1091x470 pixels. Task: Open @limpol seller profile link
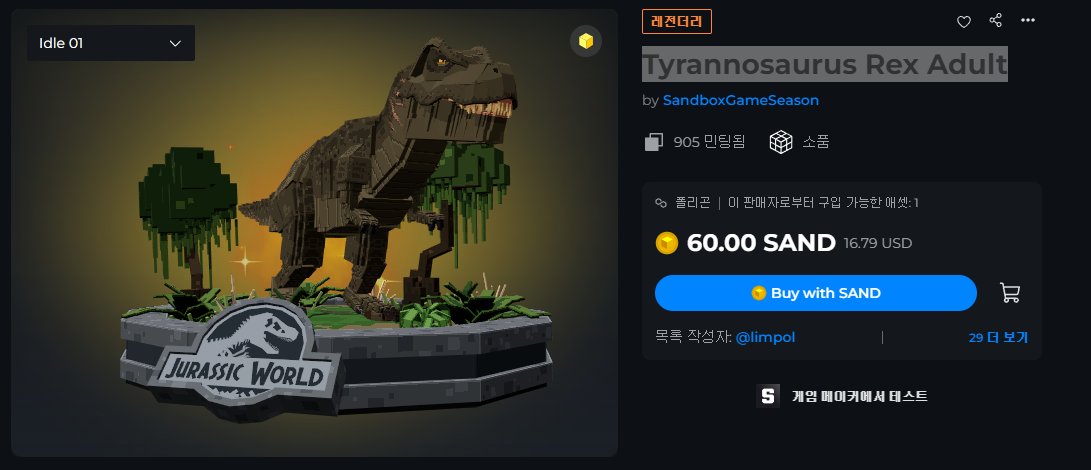[765, 338]
